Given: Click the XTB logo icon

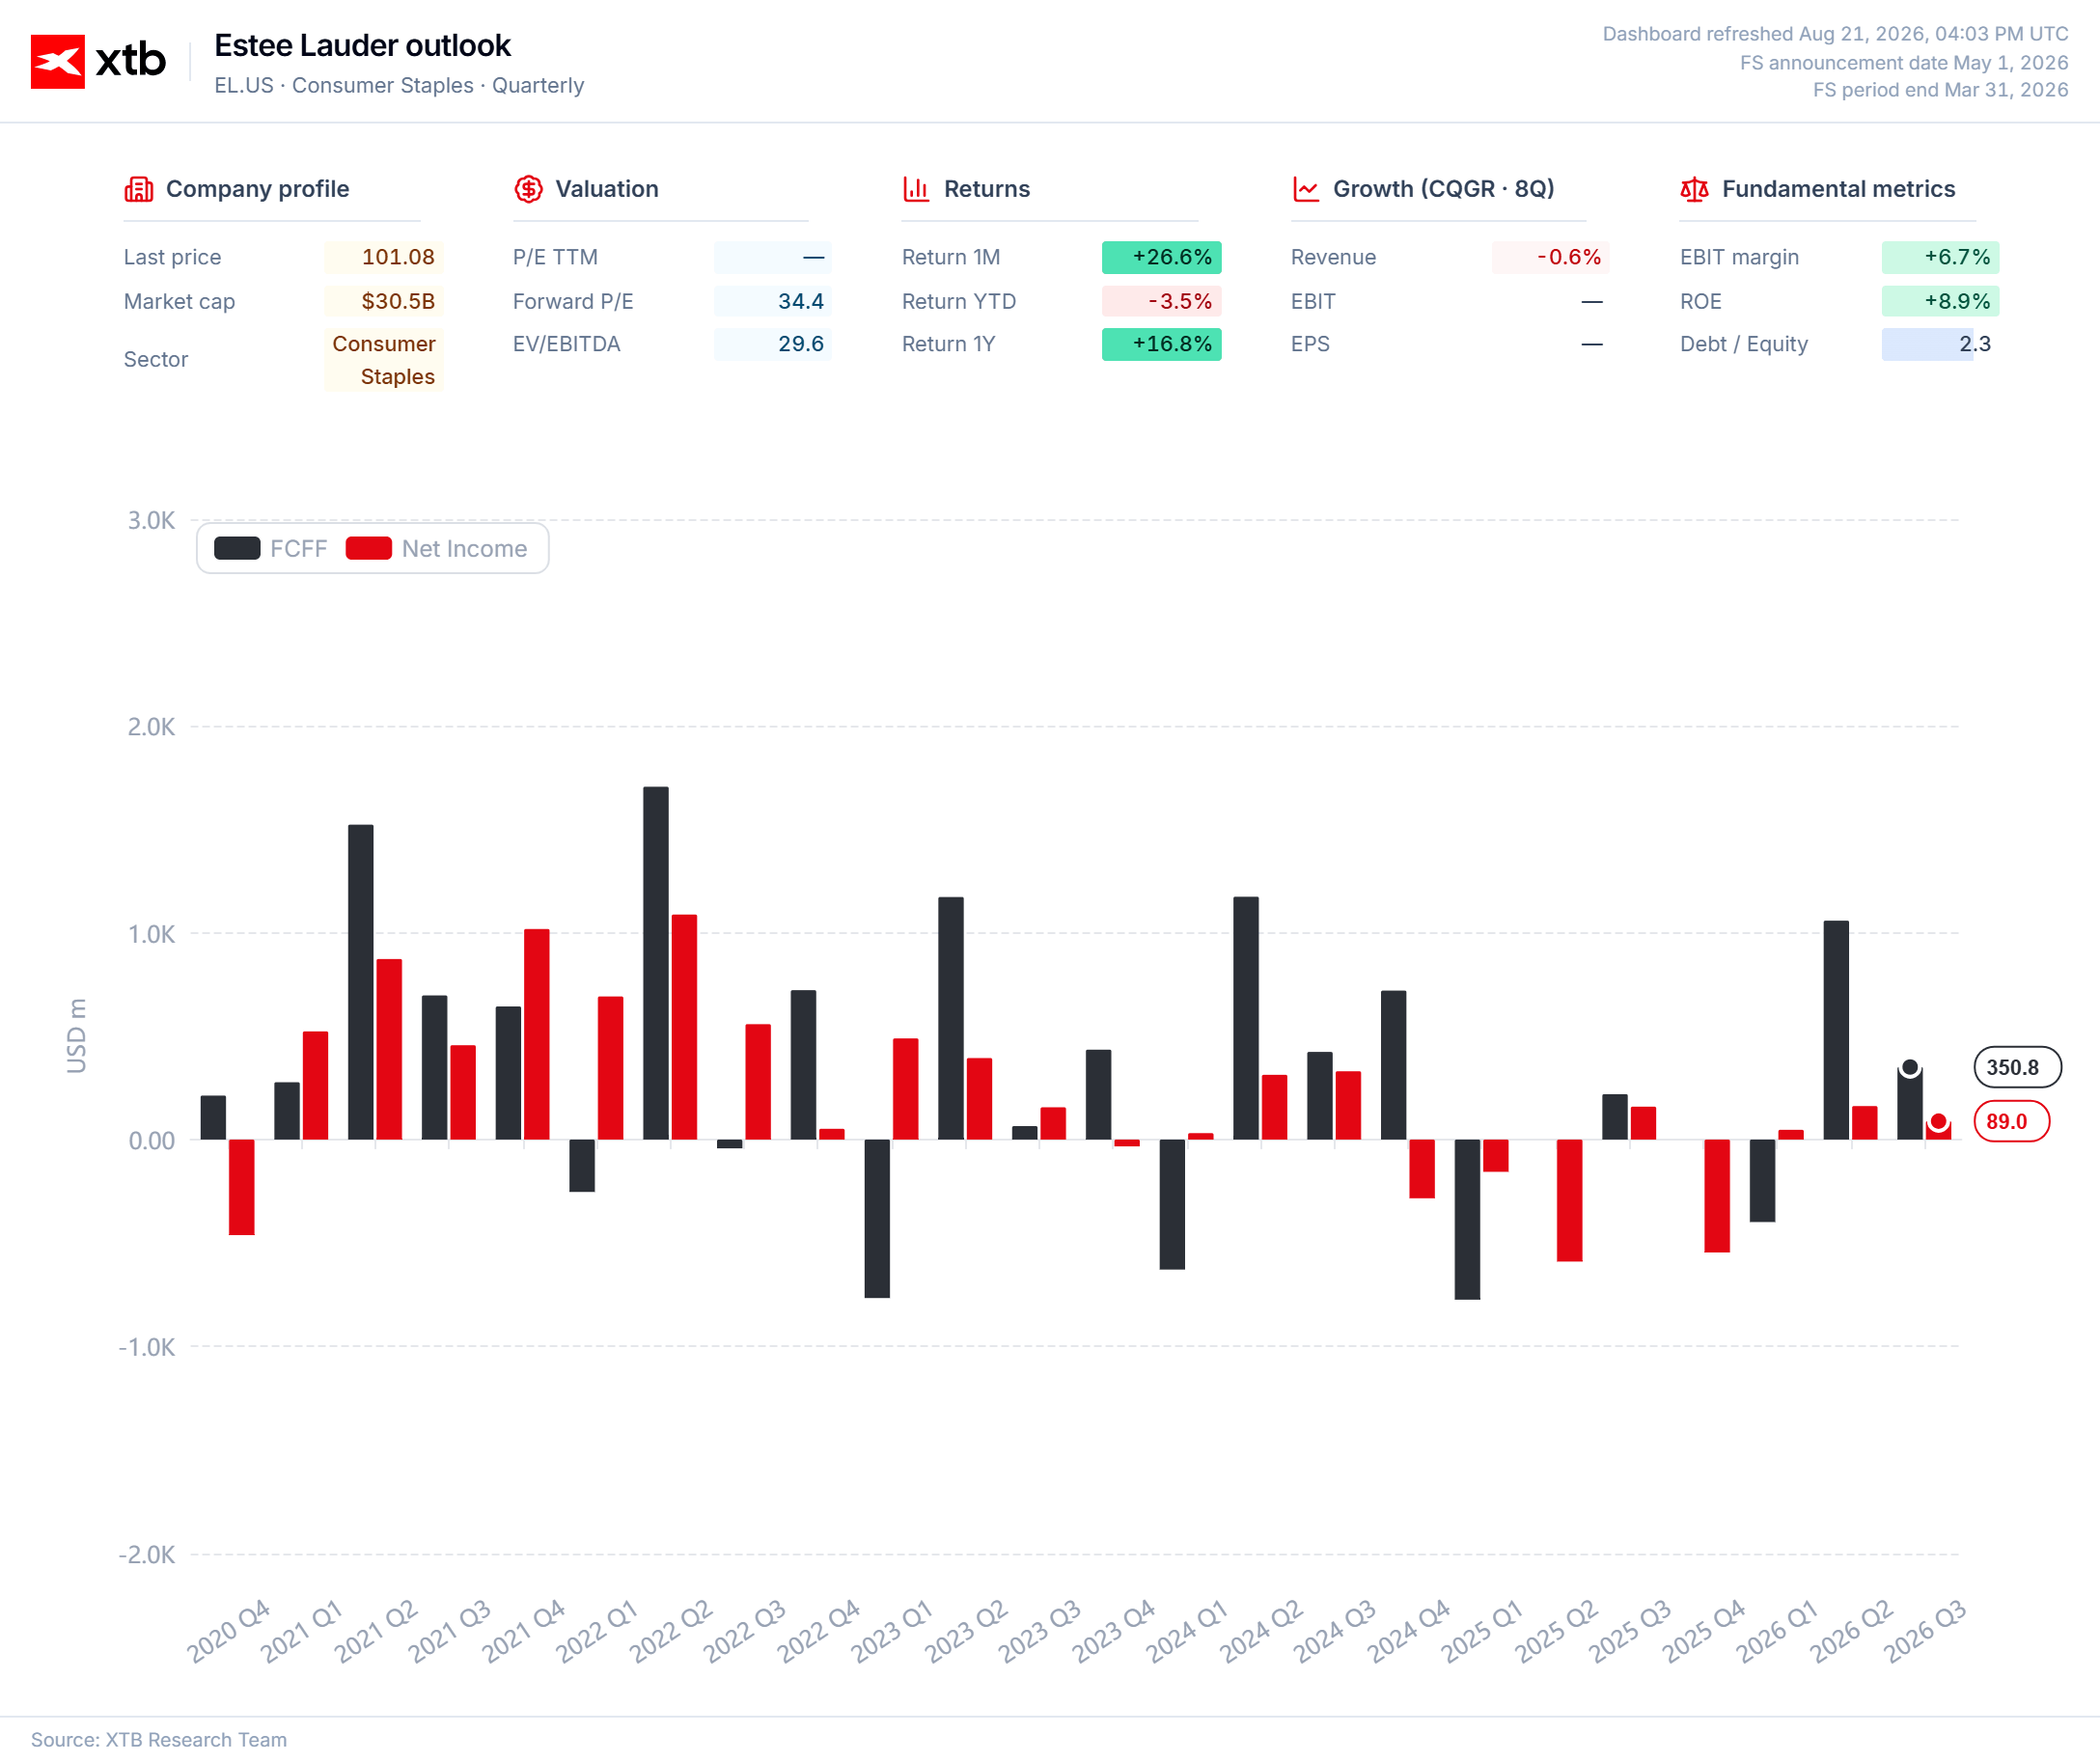Looking at the screenshot, I should [58, 62].
